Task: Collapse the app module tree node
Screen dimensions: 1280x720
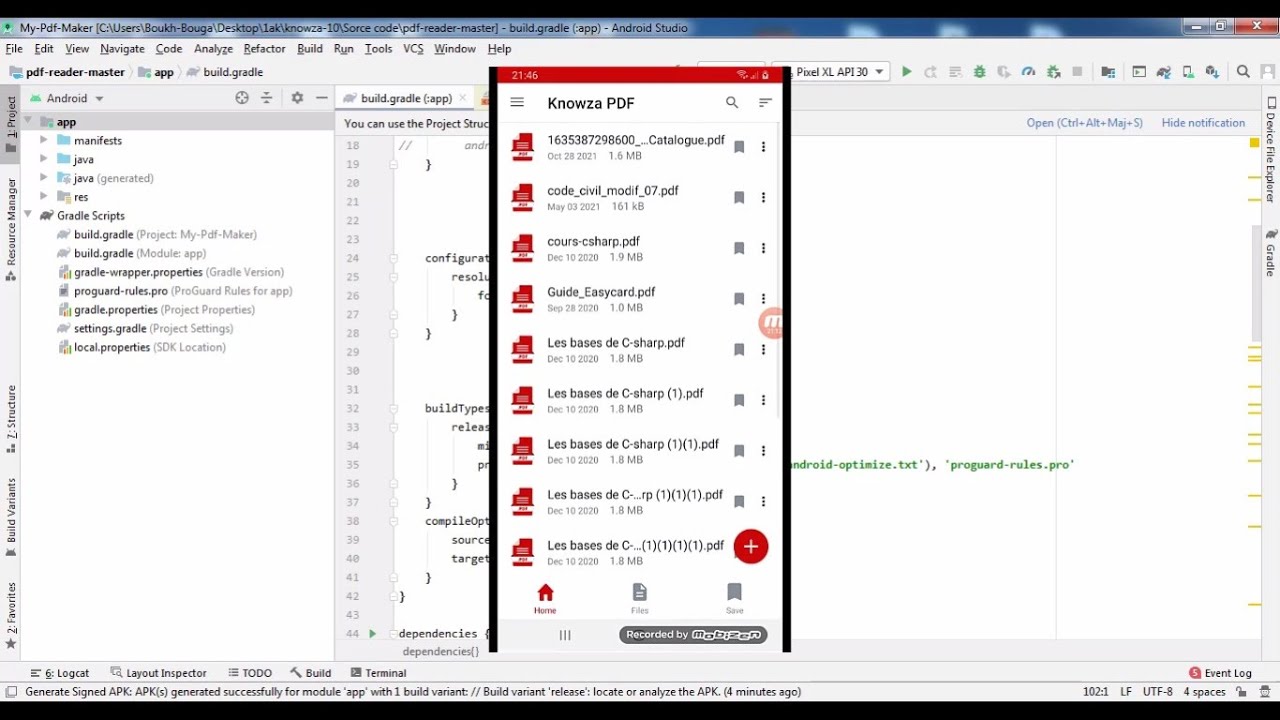Action: pyautogui.click(x=28, y=122)
